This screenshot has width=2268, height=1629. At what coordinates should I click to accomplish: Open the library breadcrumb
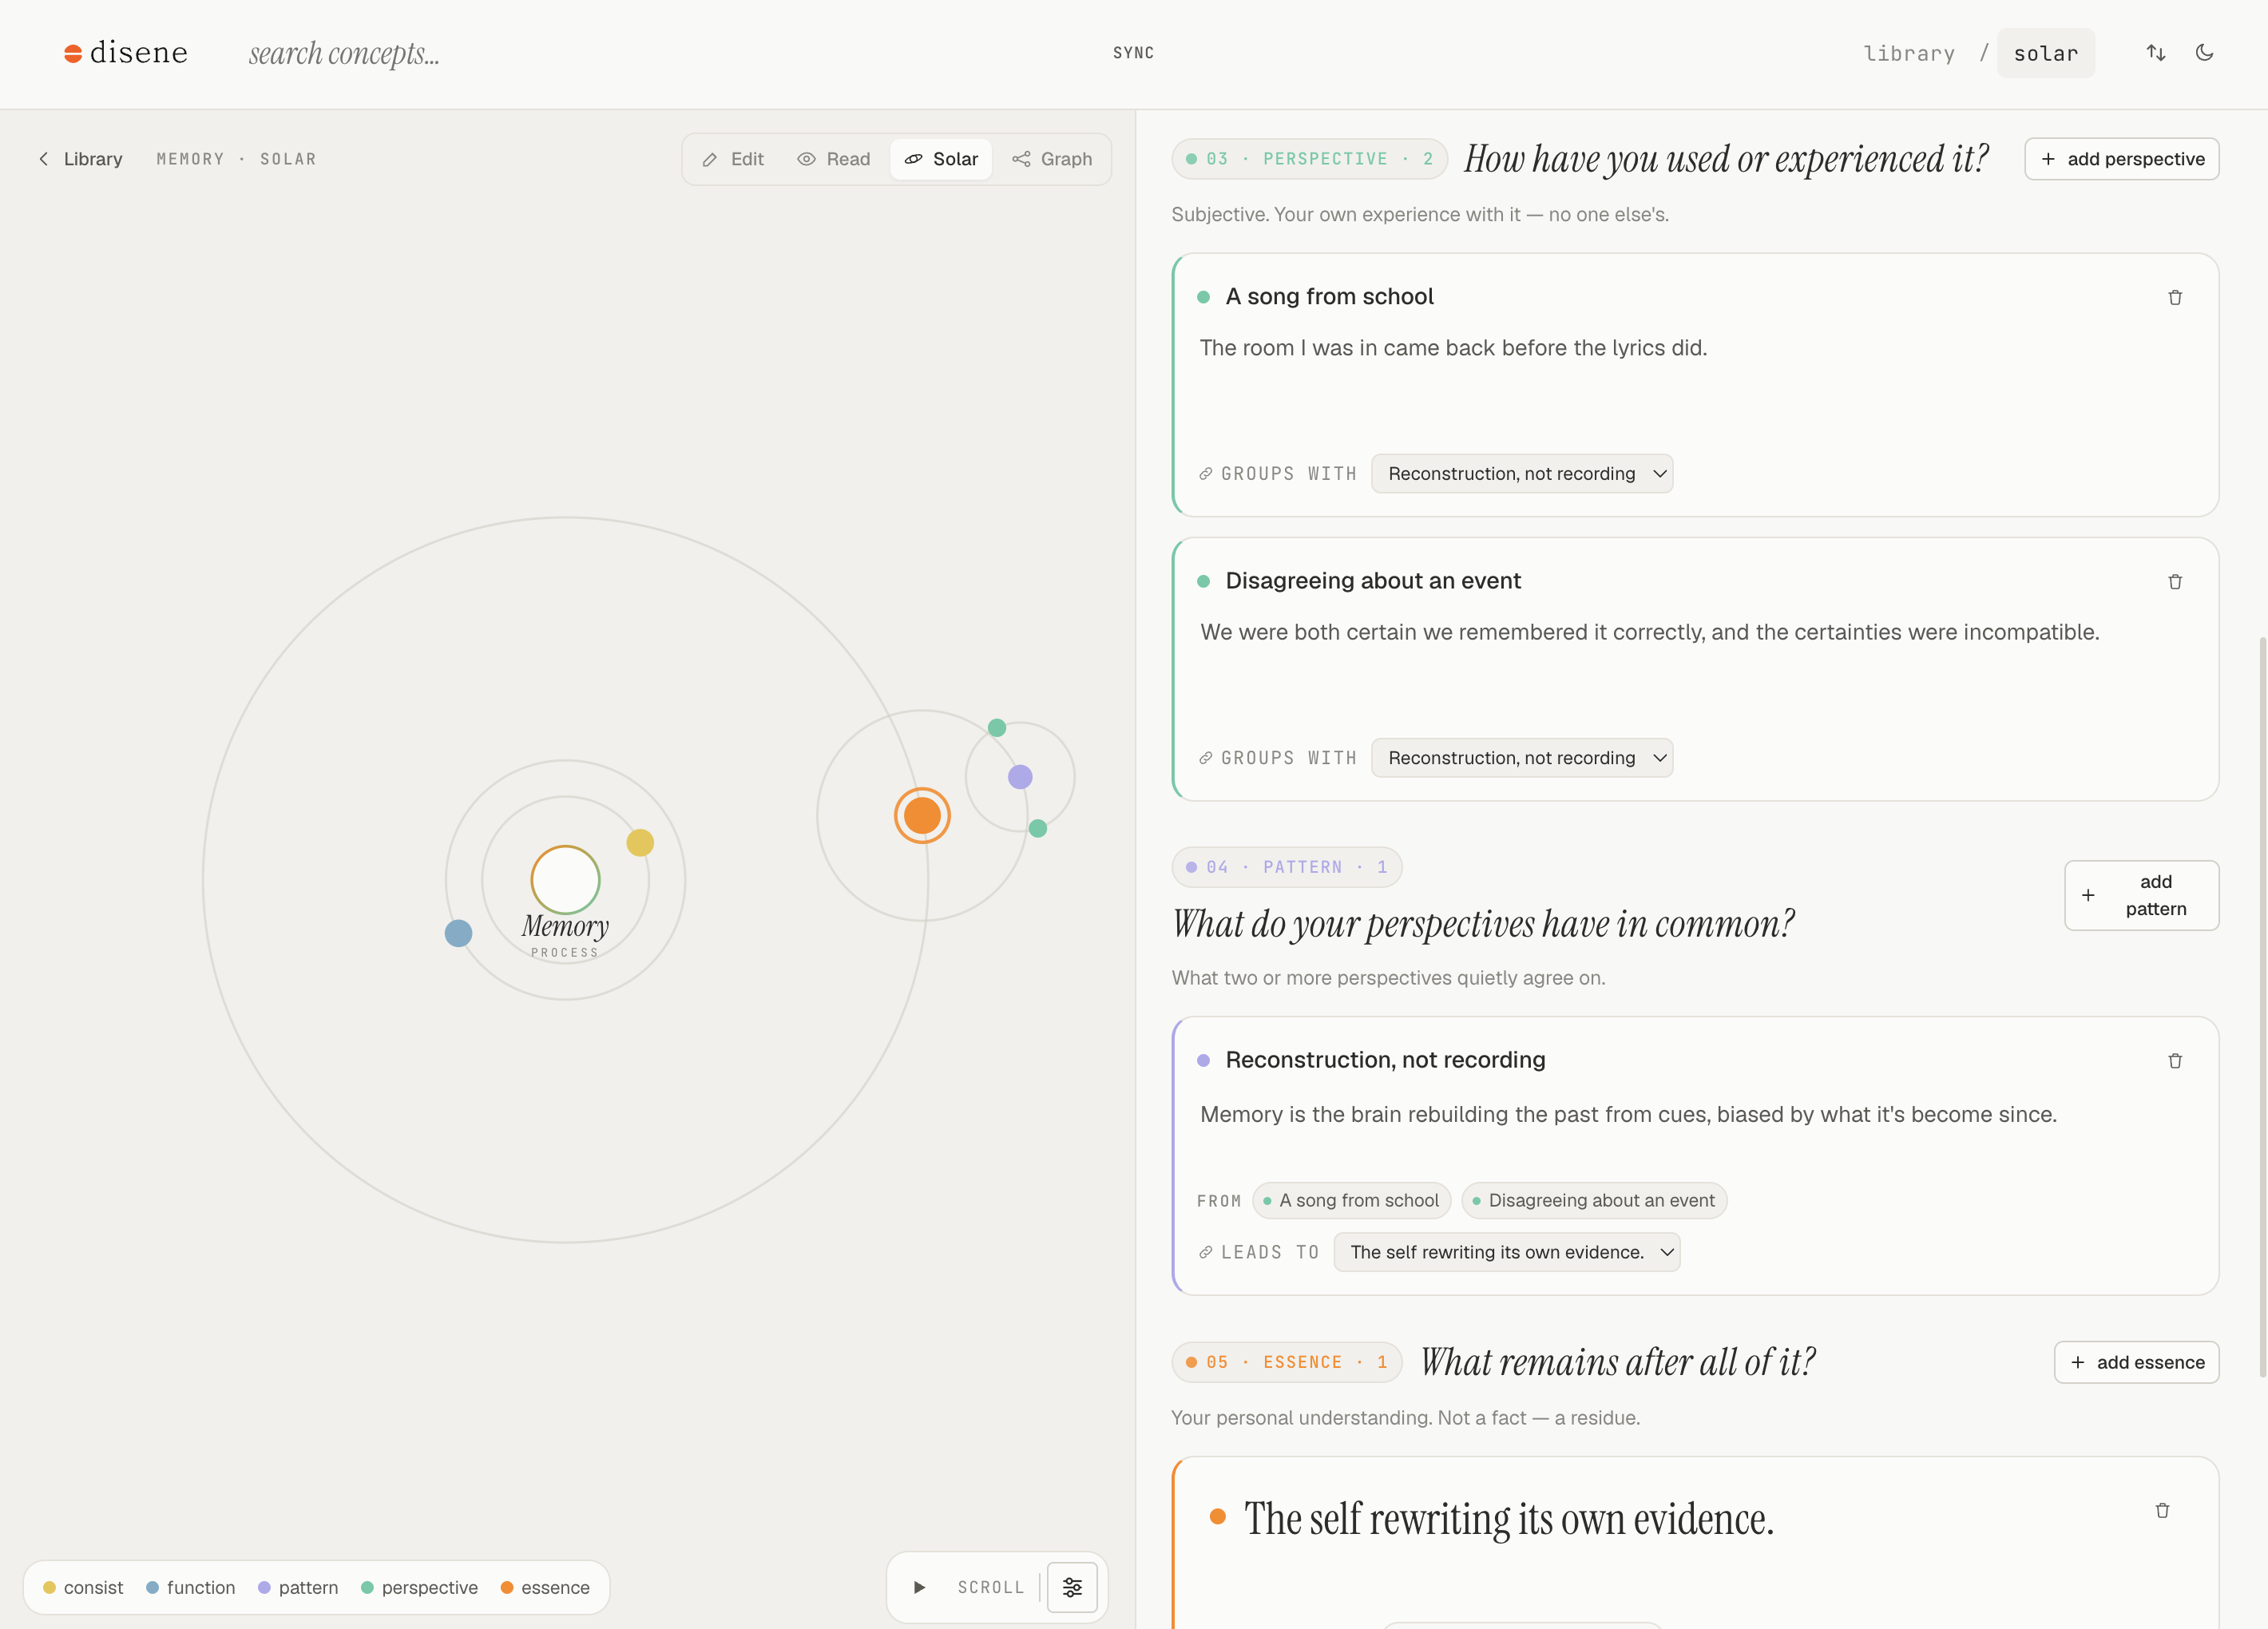pyautogui.click(x=1908, y=53)
